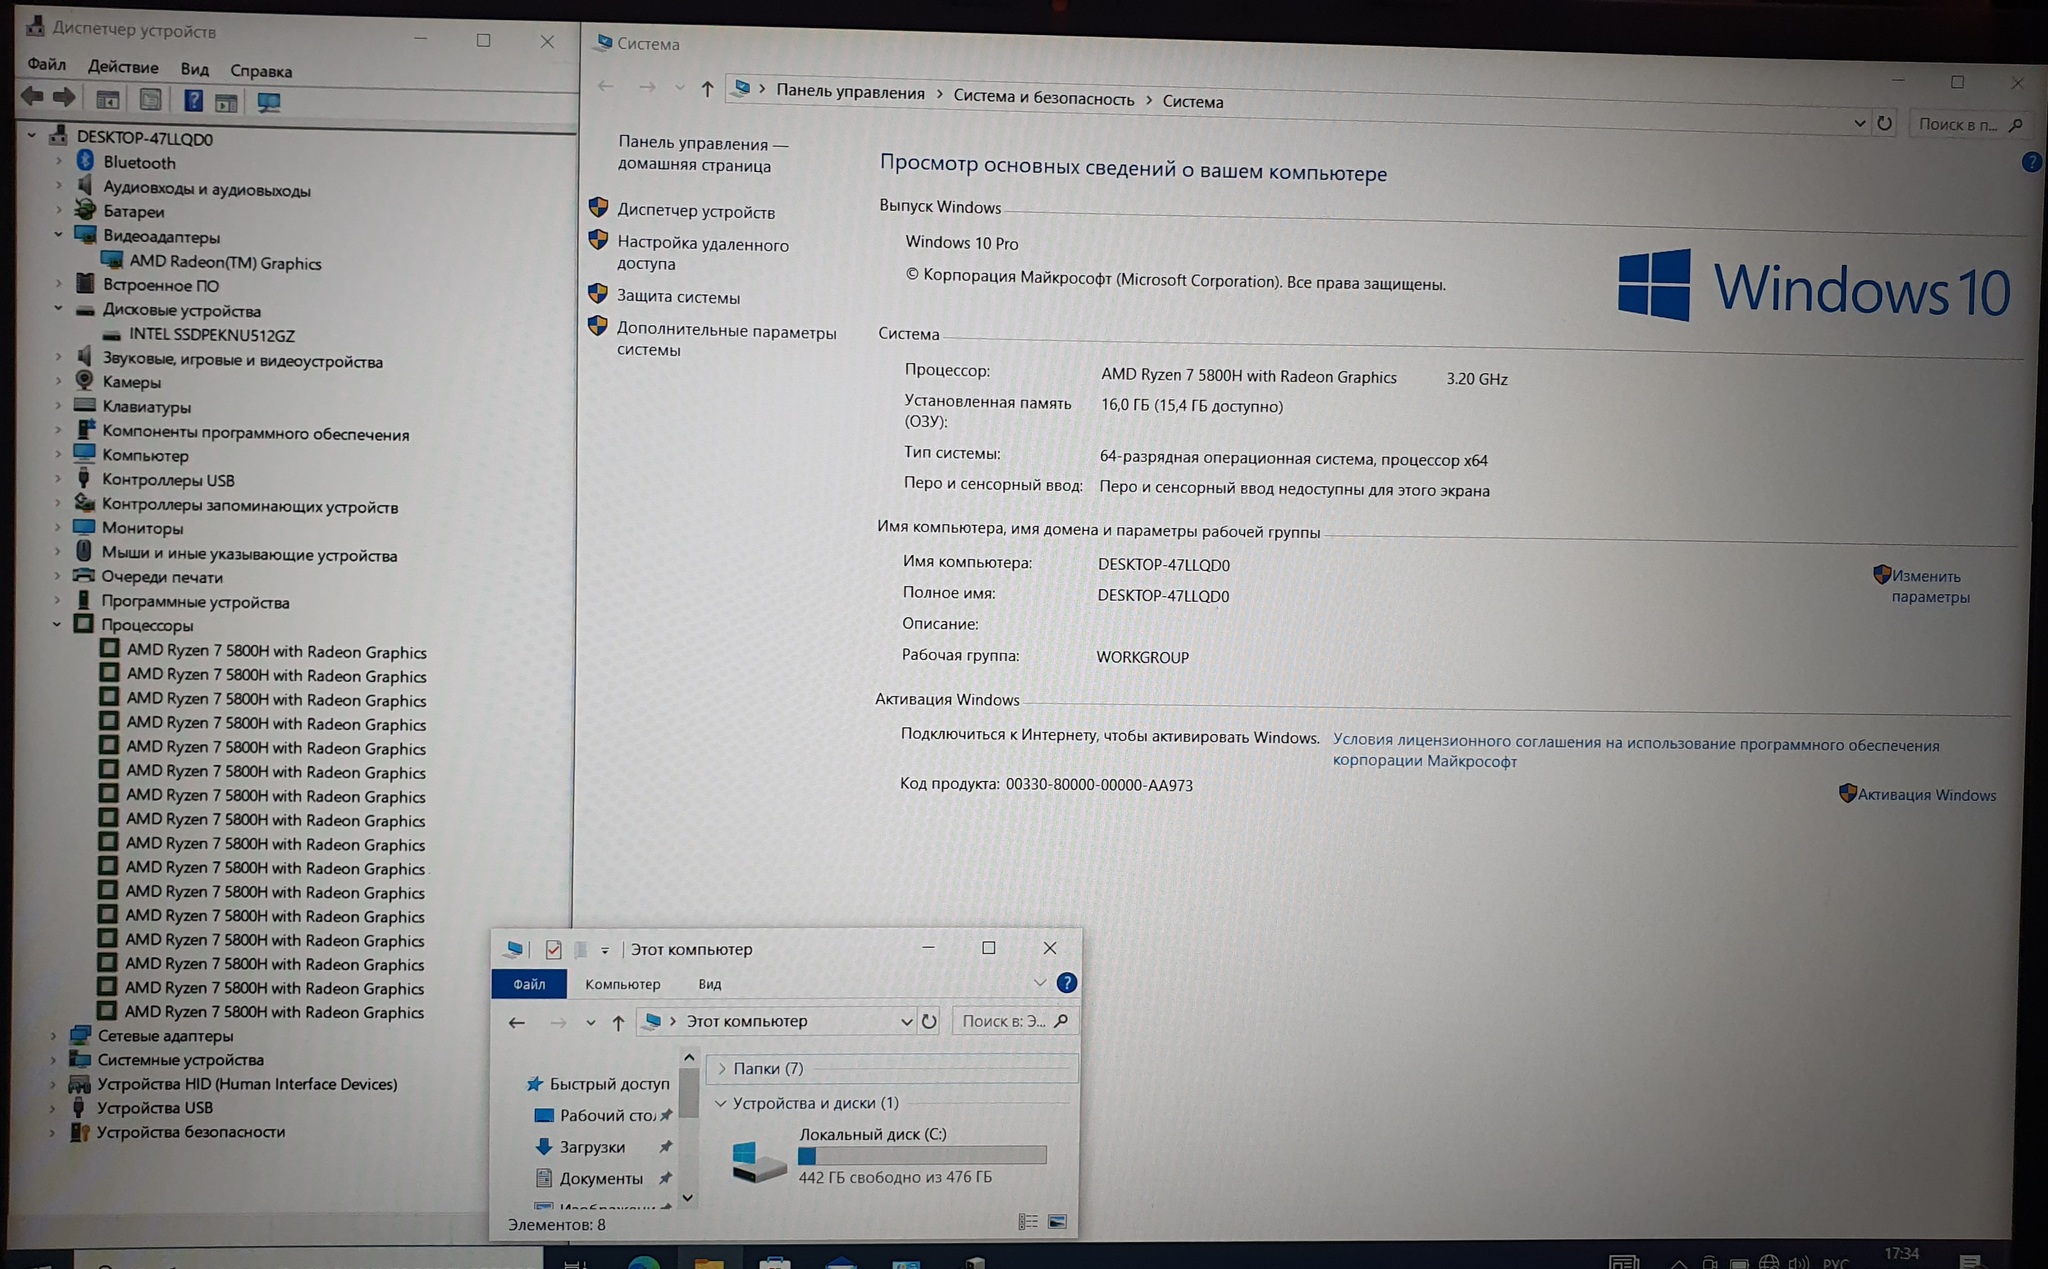Go up one level in System window

(x=707, y=89)
